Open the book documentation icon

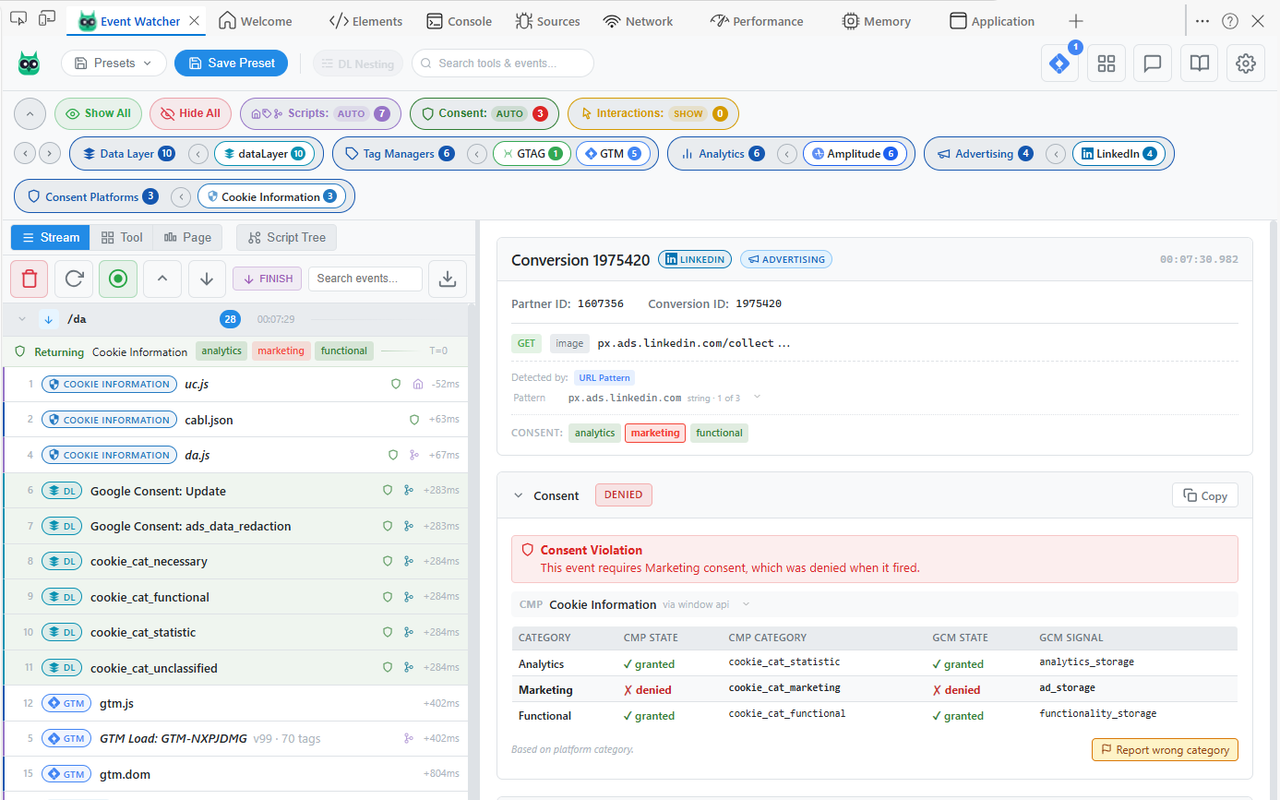pyautogui.click(x=1199, y=63)
